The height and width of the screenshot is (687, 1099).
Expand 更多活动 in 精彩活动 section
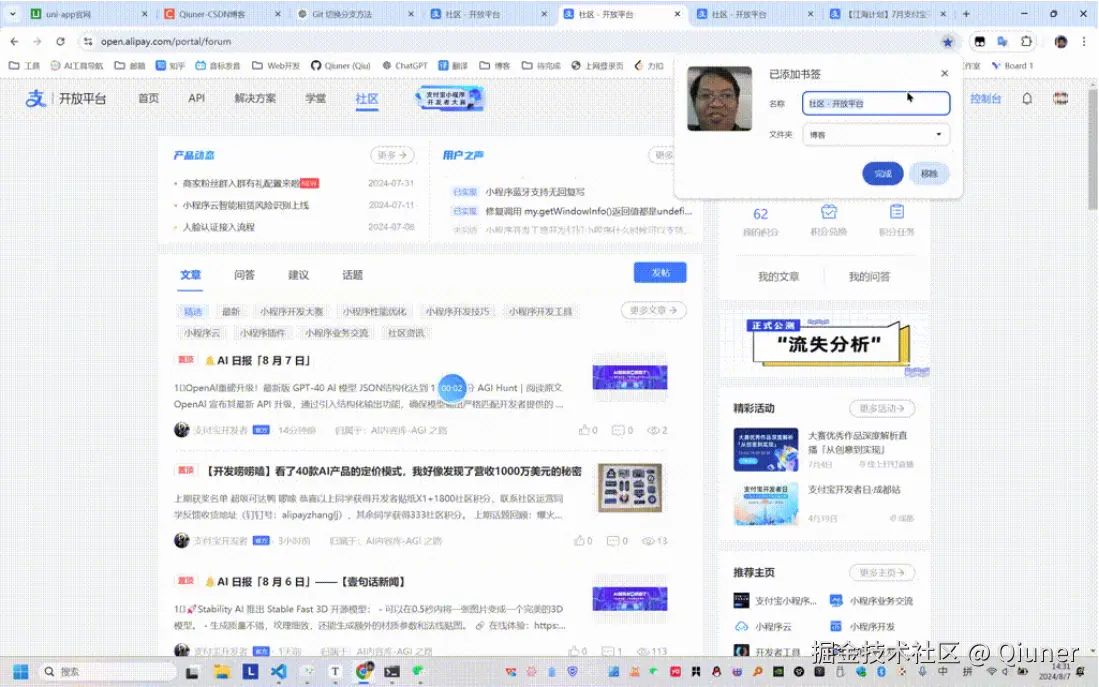tap(882, 408)
